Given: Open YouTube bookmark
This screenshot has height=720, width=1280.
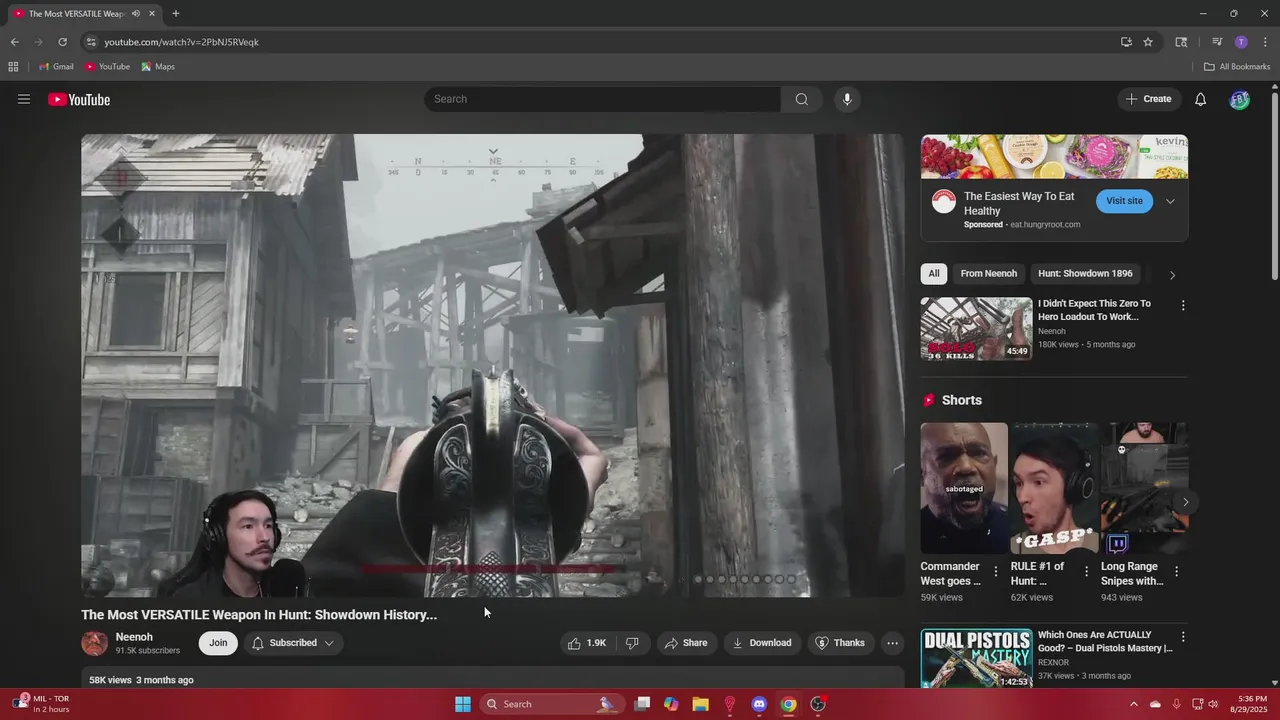Looking at the screenshot, I should 107,67.
